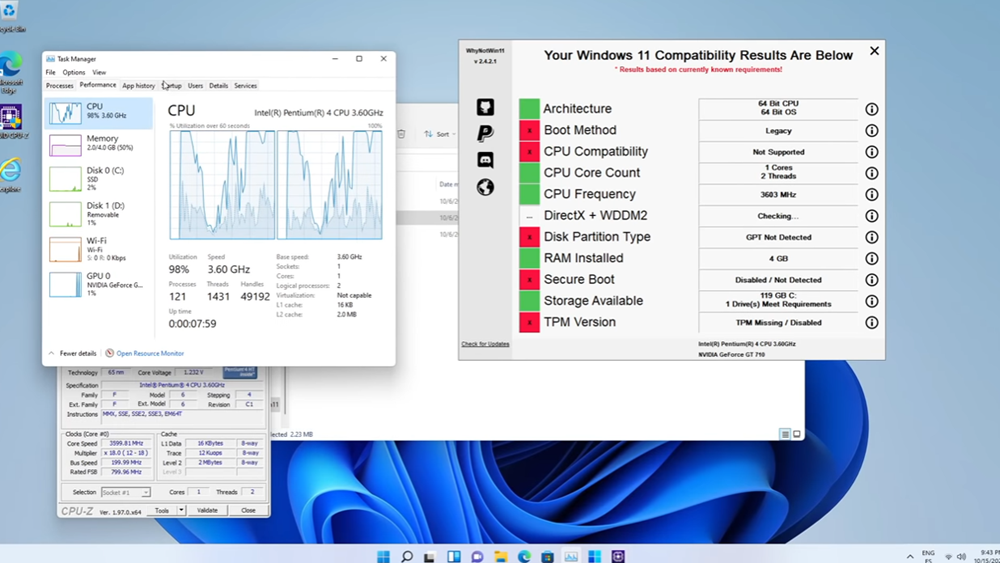Show hidden tray icons chevron
The height and width of the screenshot is (563, 1000).
click(x=909, y=557)
